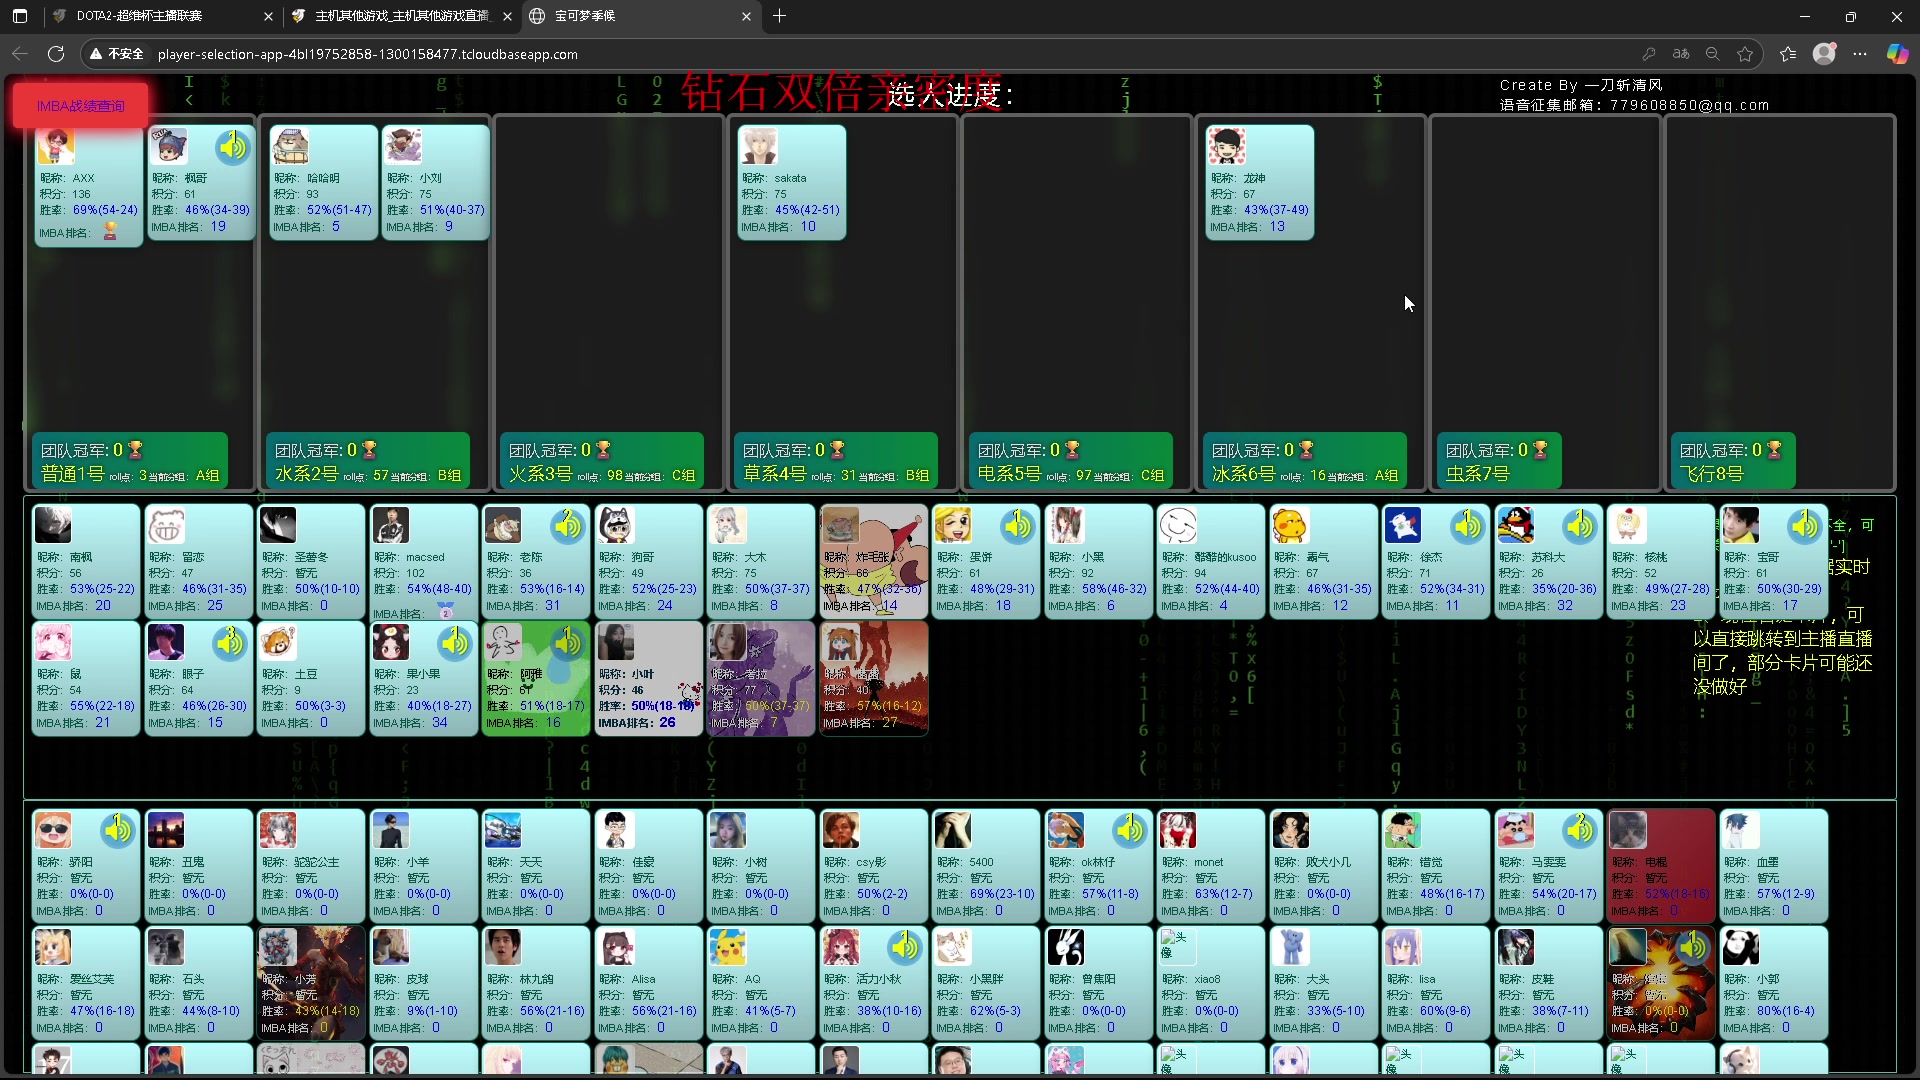The height and width of the screenshot is (1080, 1920).
Task: Click the browser back arrow
Action: point(20,54)
